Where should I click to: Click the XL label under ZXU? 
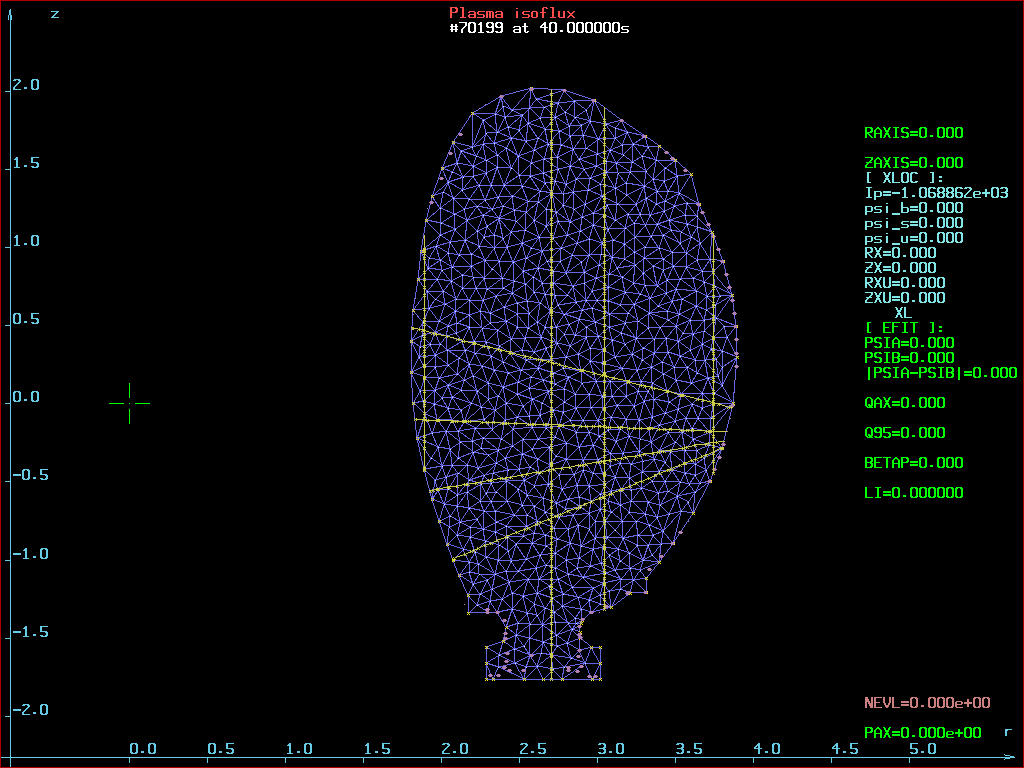[x=903, y=313]
